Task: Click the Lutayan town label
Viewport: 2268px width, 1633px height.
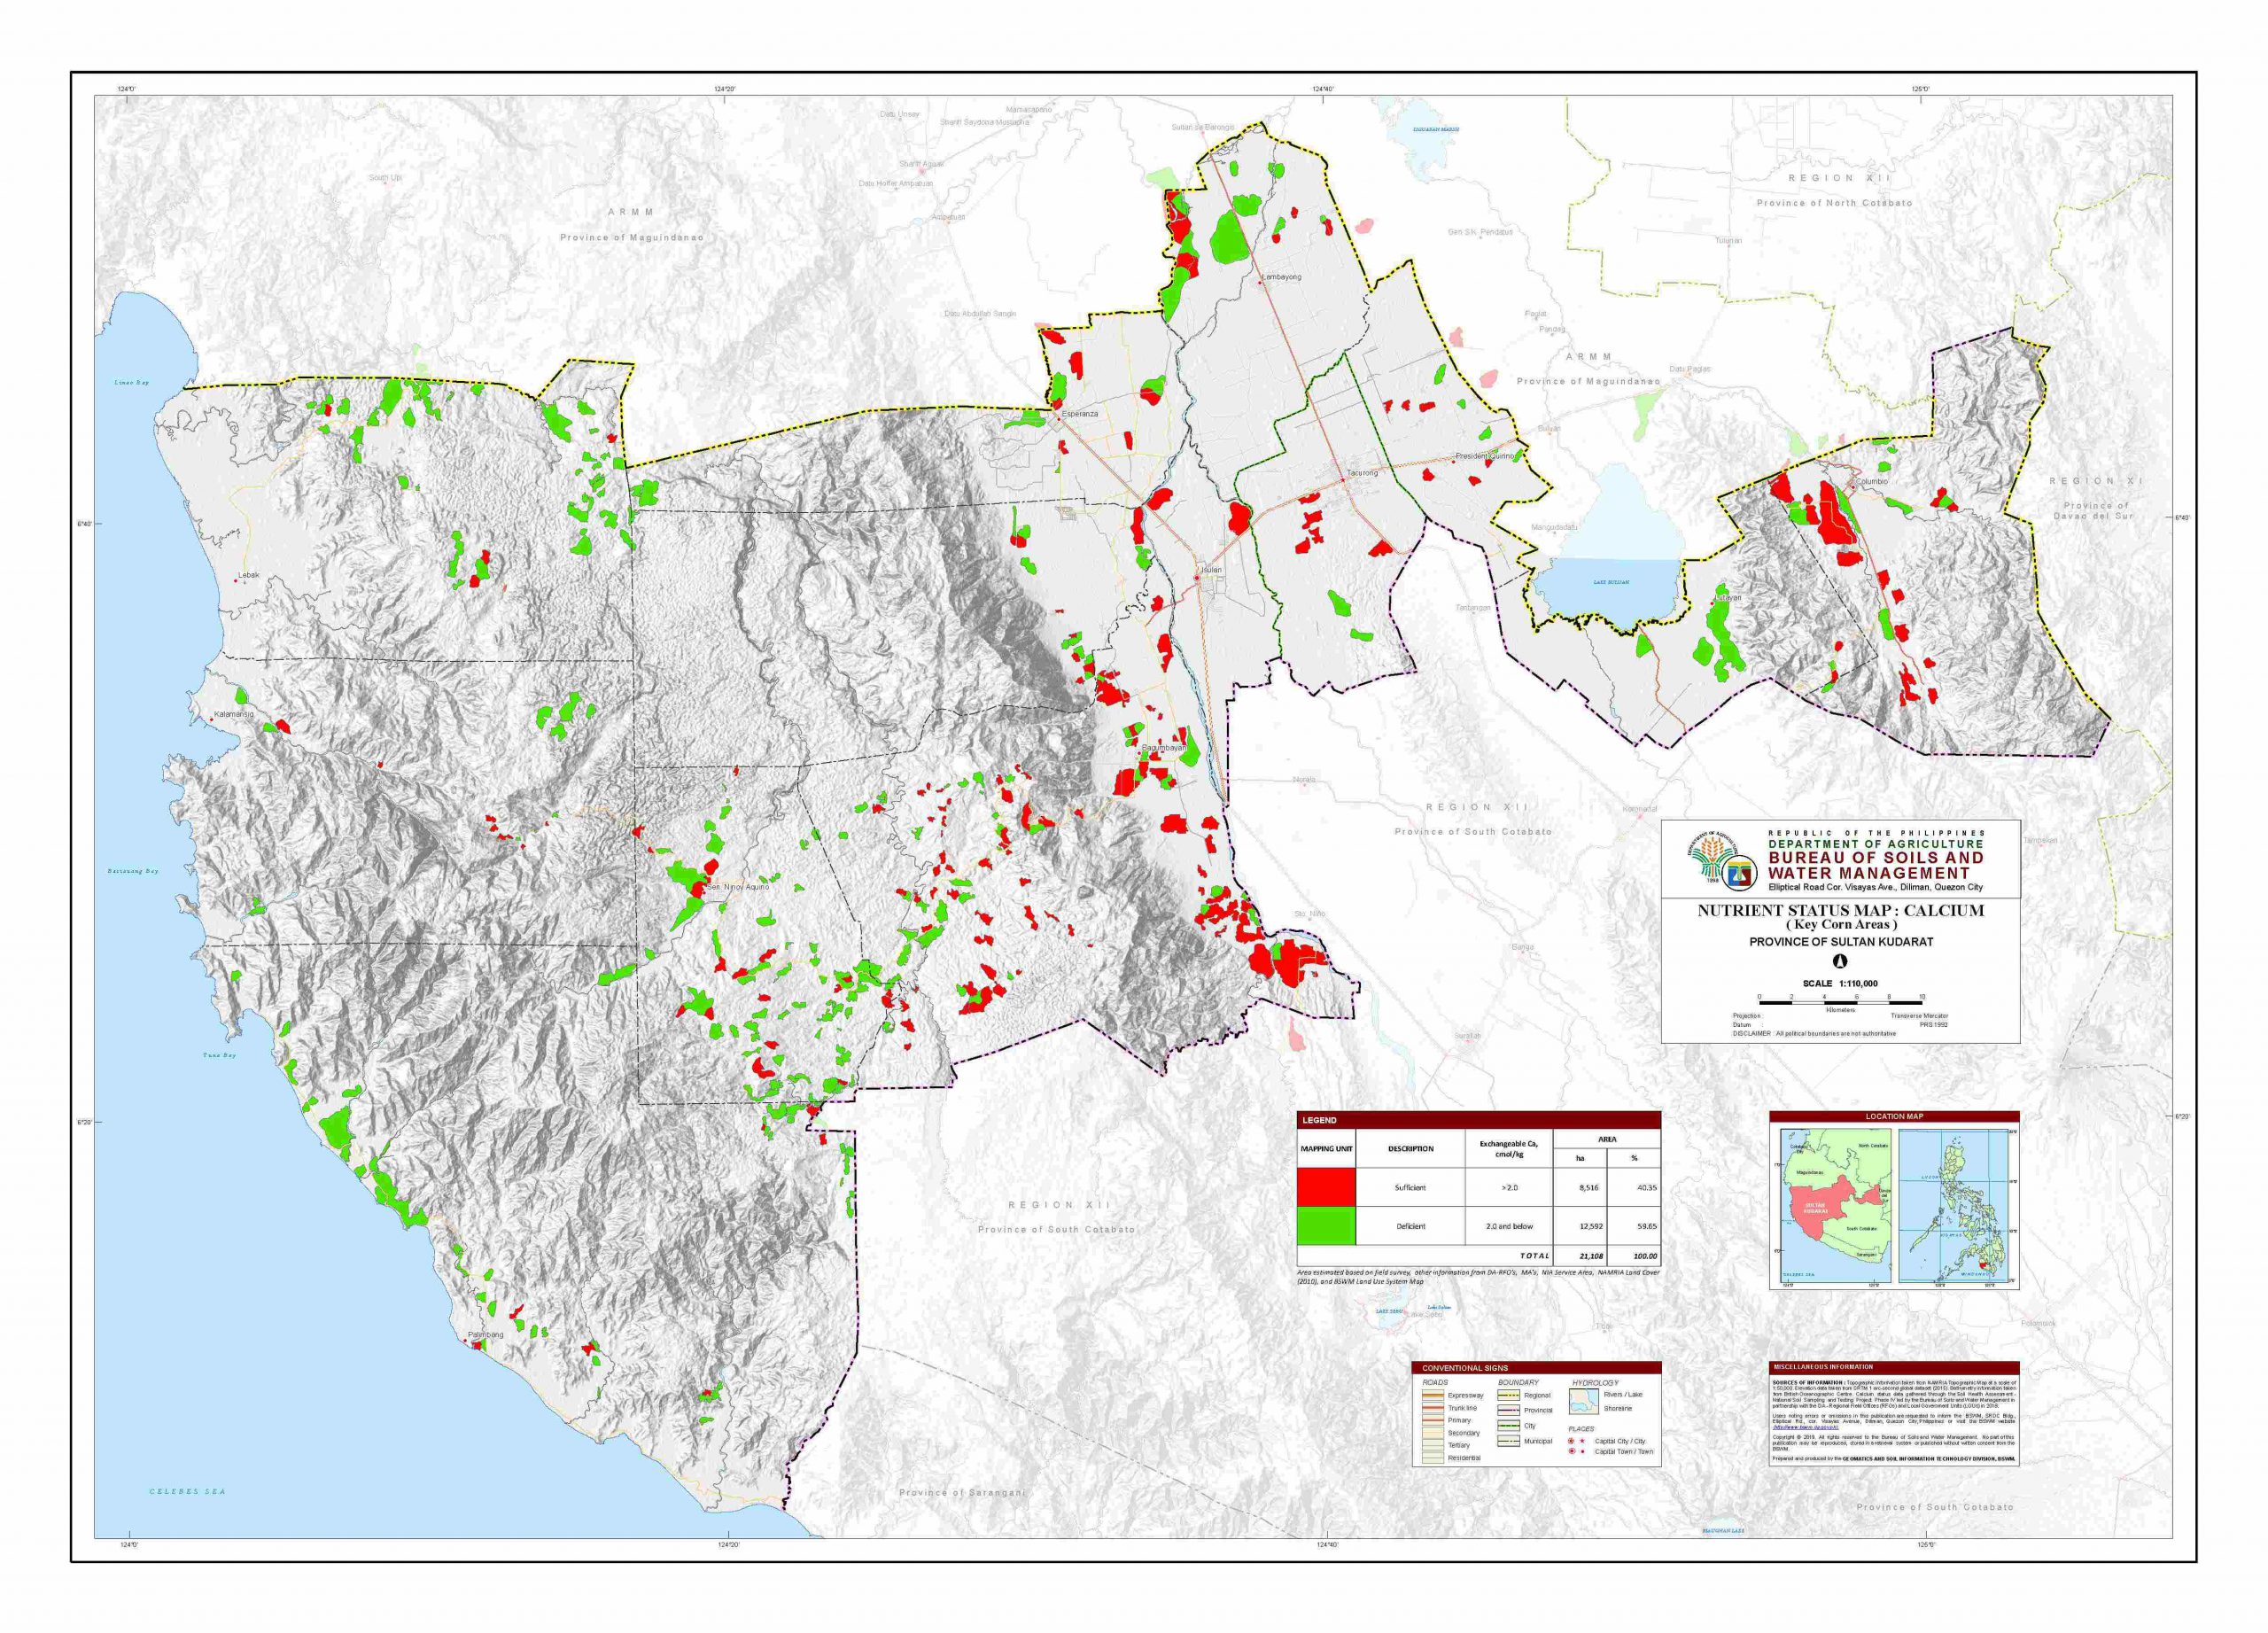Action: click(x=1728, y=598)
